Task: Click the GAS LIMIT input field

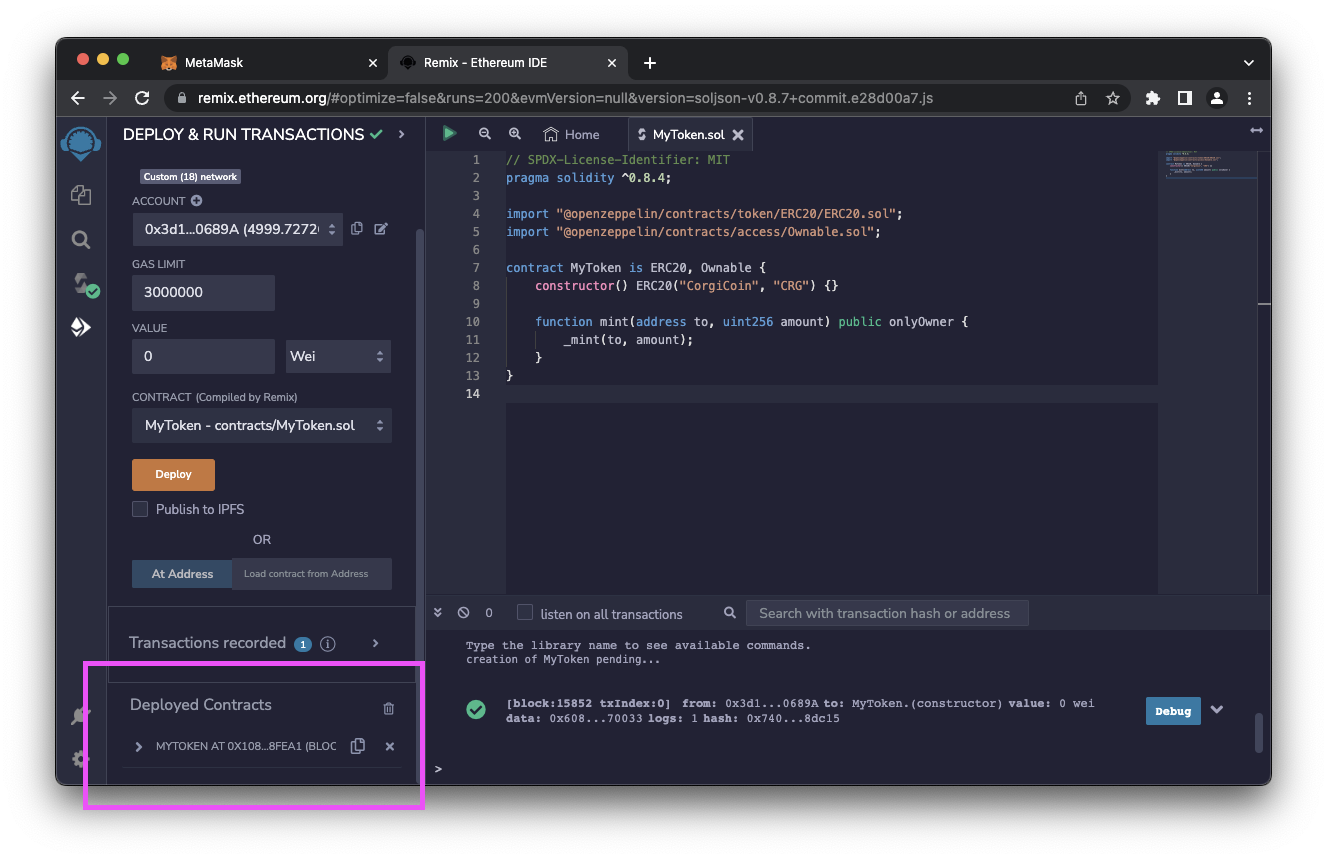Action: pos(203,293)
